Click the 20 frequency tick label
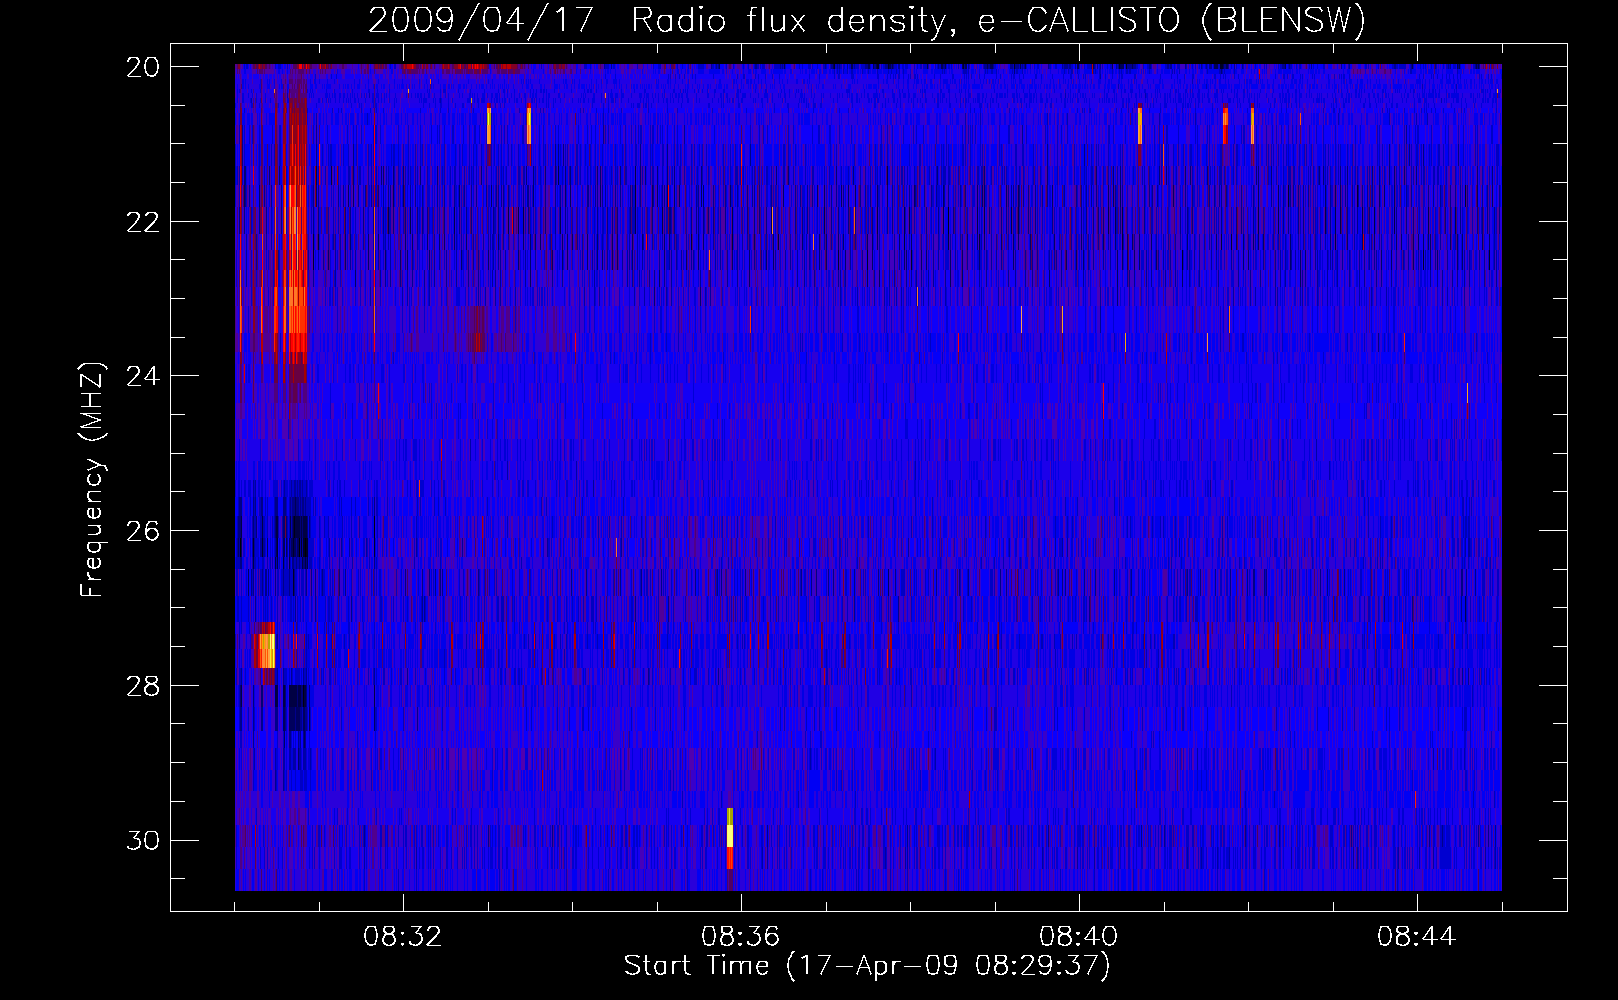The image size is (1618, 1000). click(143, 67)
